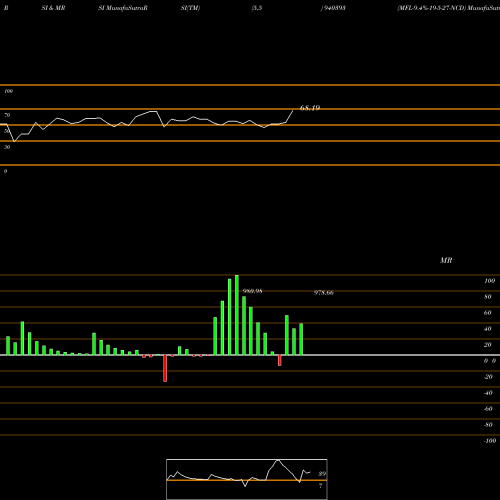Viewport: 500px width, 500px height.
Task: Click the RSI axis label 70
Action: [7, 115]
